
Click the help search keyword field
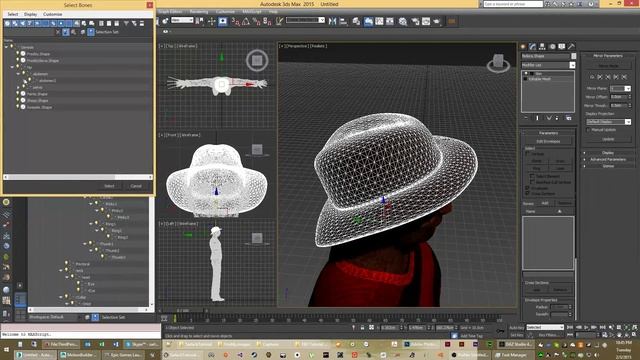(x=513, y=4)
